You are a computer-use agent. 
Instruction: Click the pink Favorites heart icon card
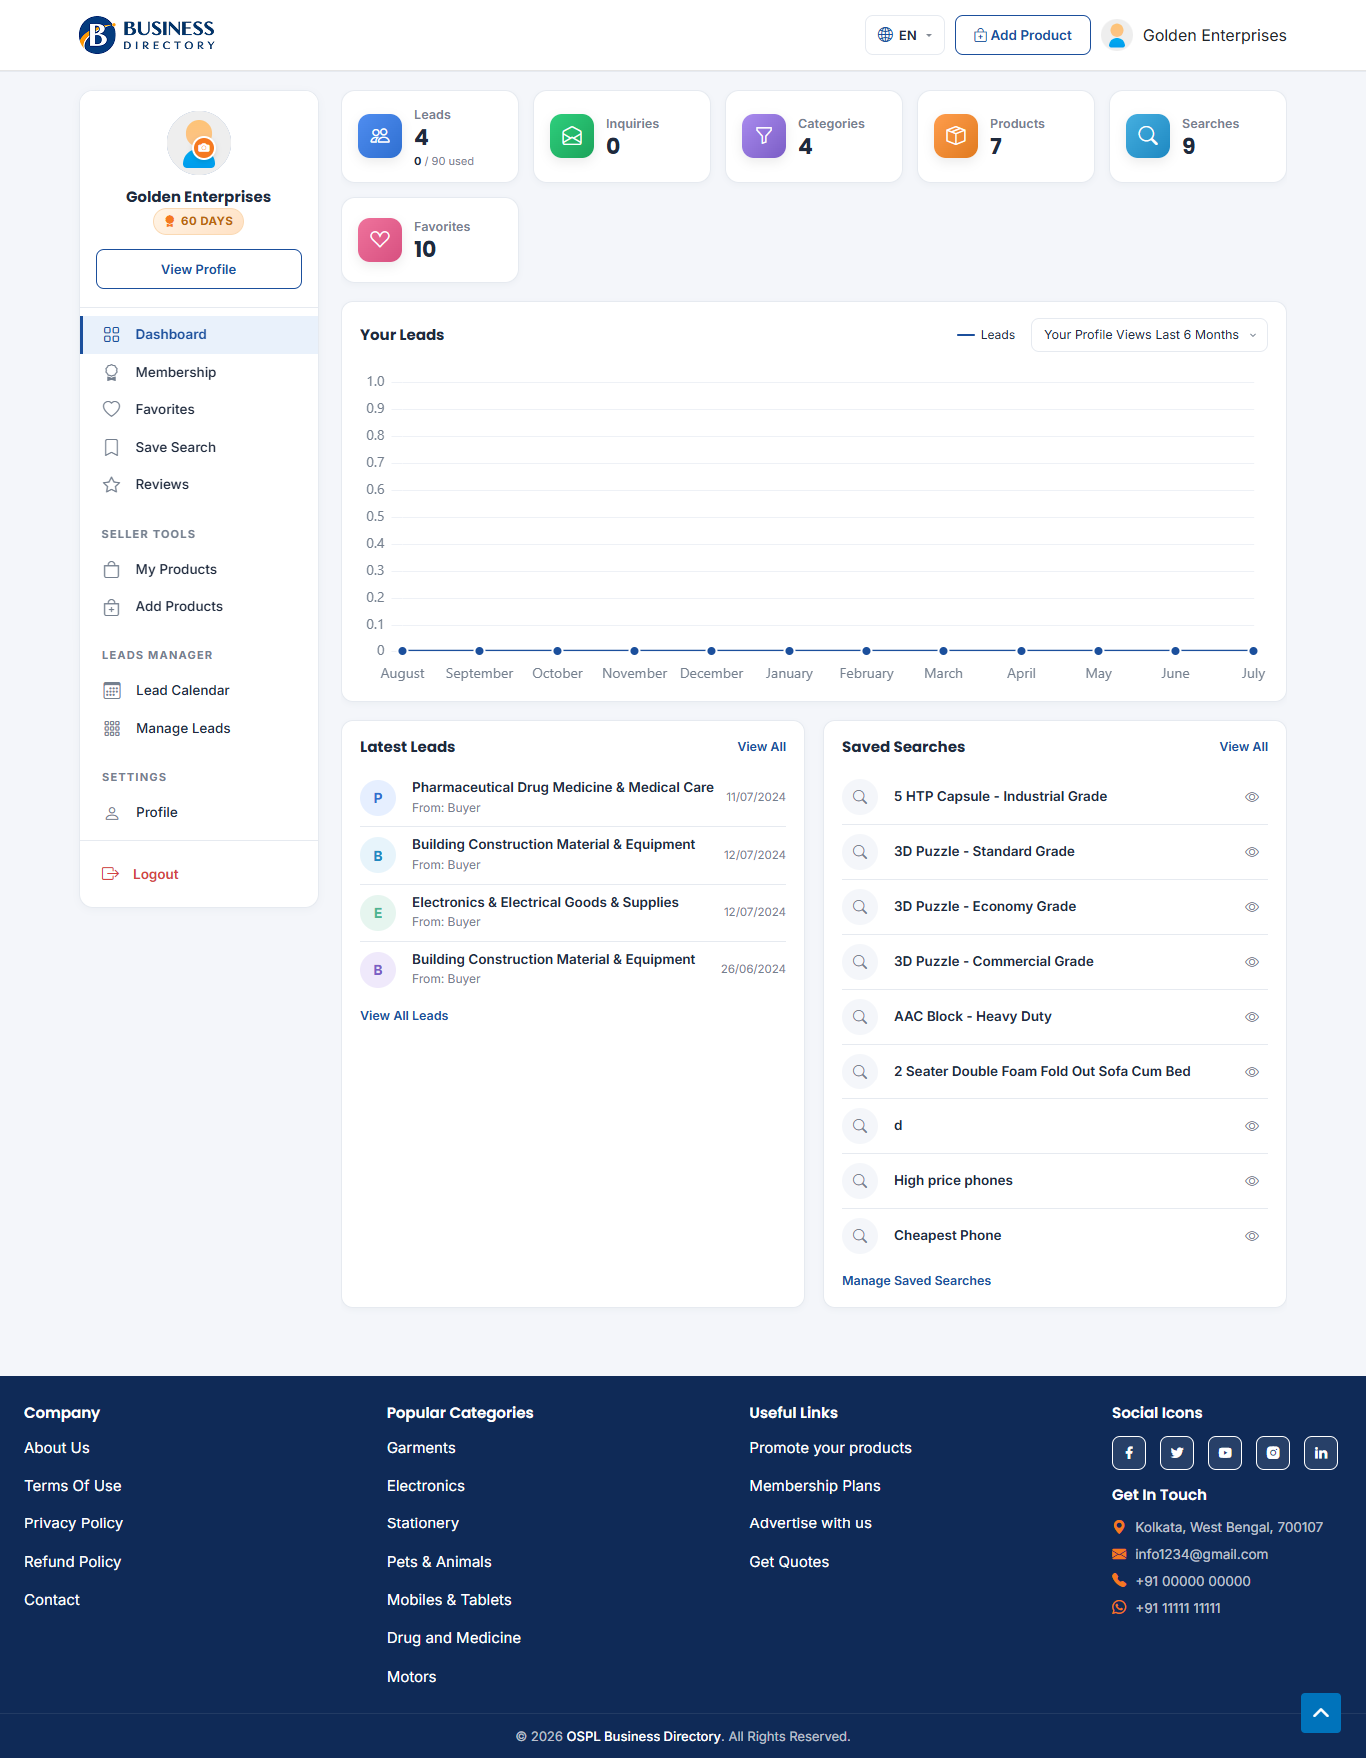pyautogui.click(x=380, y=240)
